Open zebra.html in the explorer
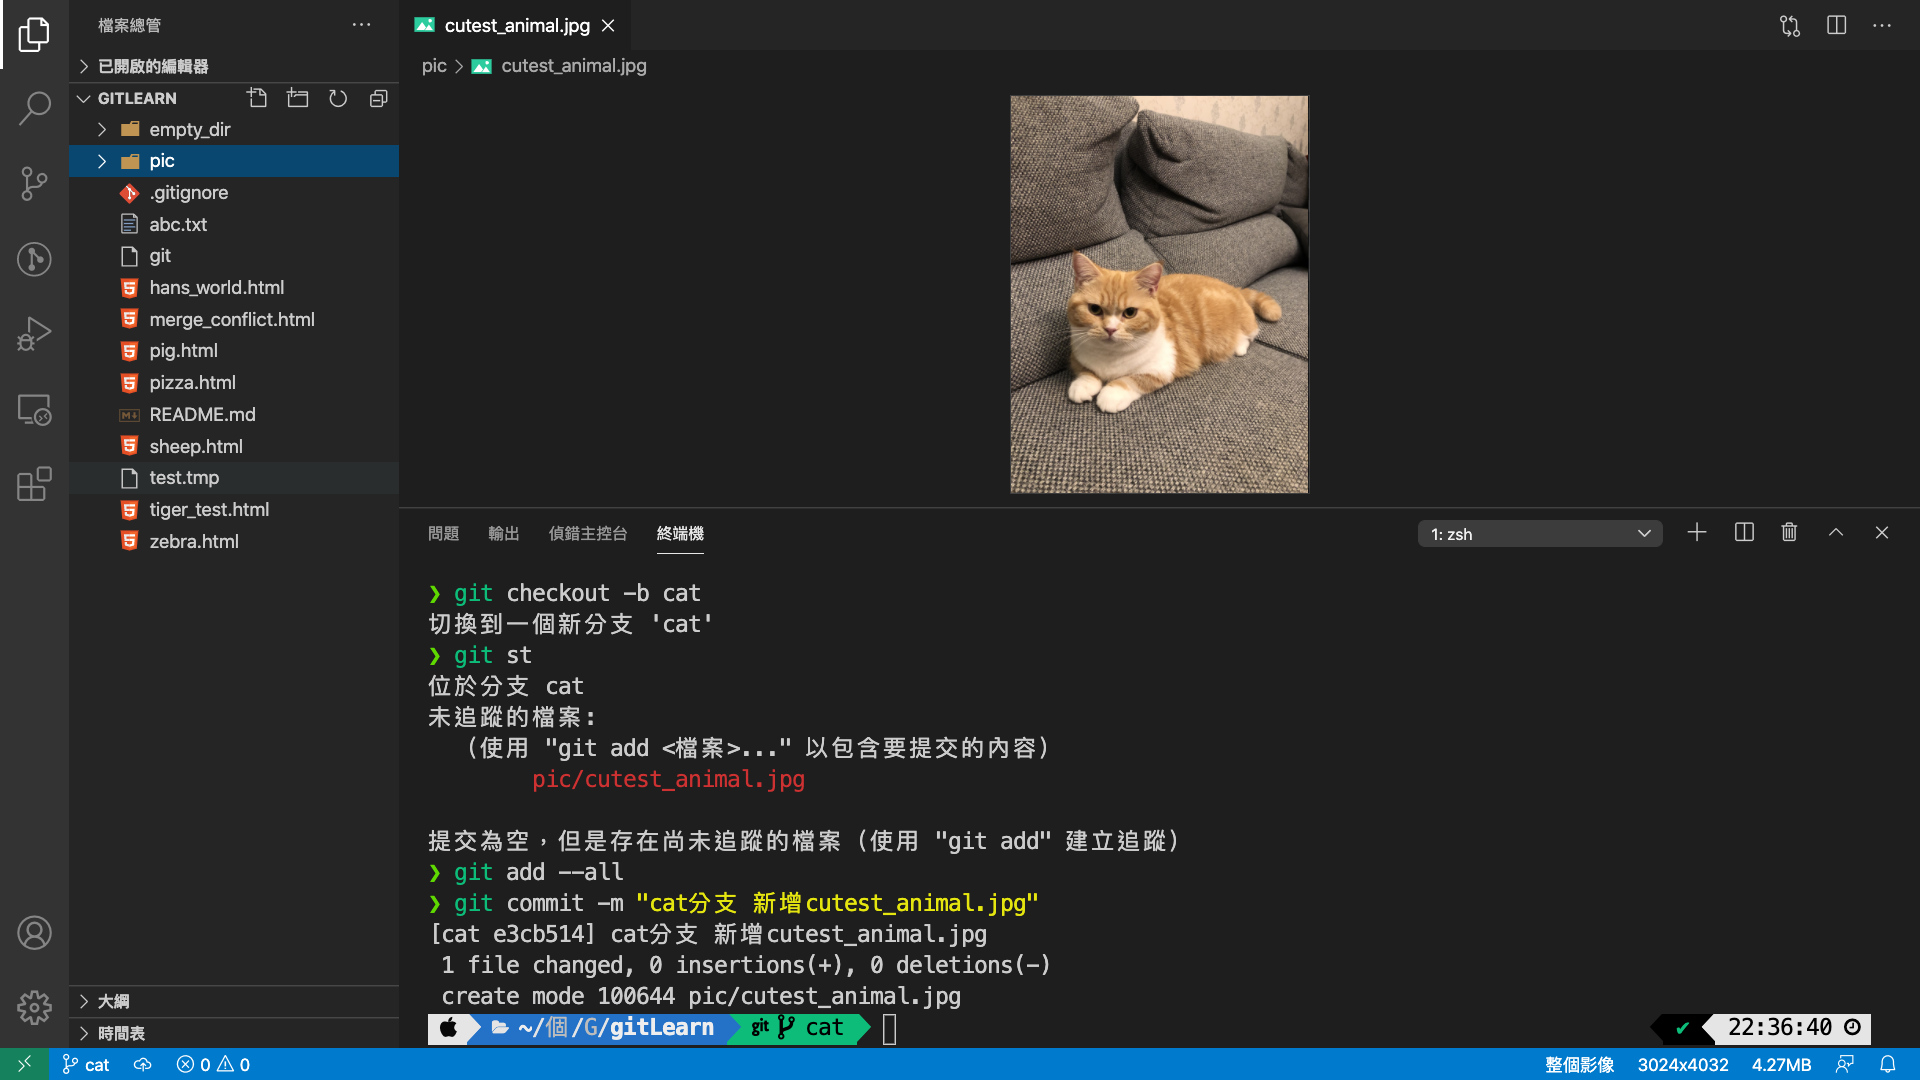The width and height of the screenshot is (1920, 1080). coord(234,542)
